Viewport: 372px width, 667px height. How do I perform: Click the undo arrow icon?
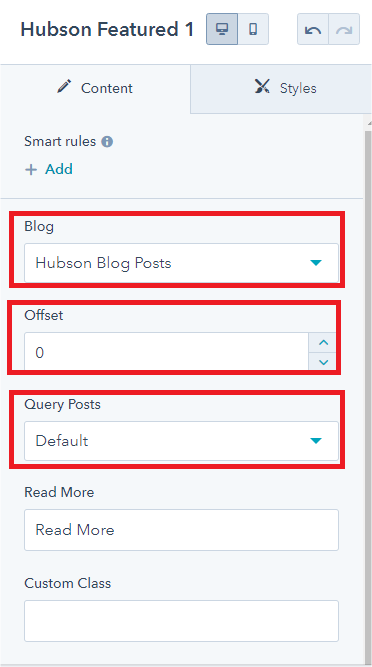313,29
